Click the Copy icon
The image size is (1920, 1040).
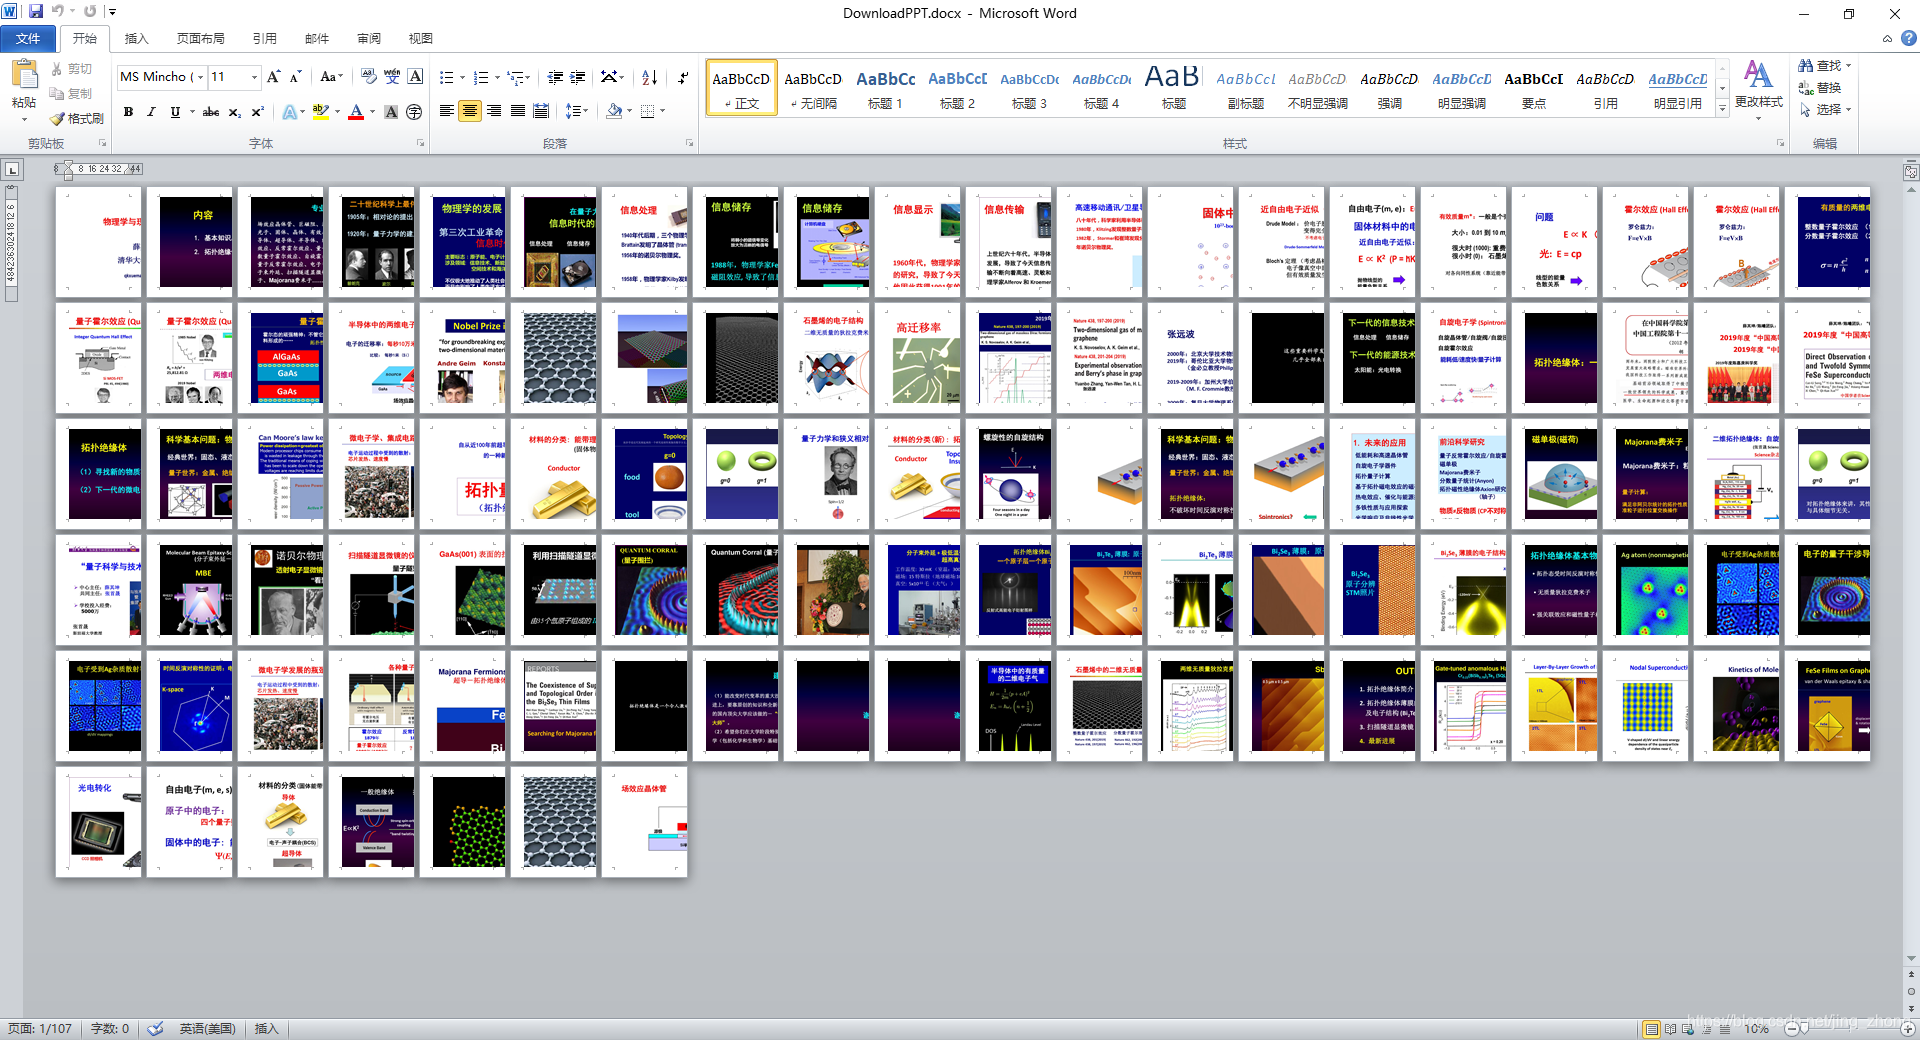(58, 93)
